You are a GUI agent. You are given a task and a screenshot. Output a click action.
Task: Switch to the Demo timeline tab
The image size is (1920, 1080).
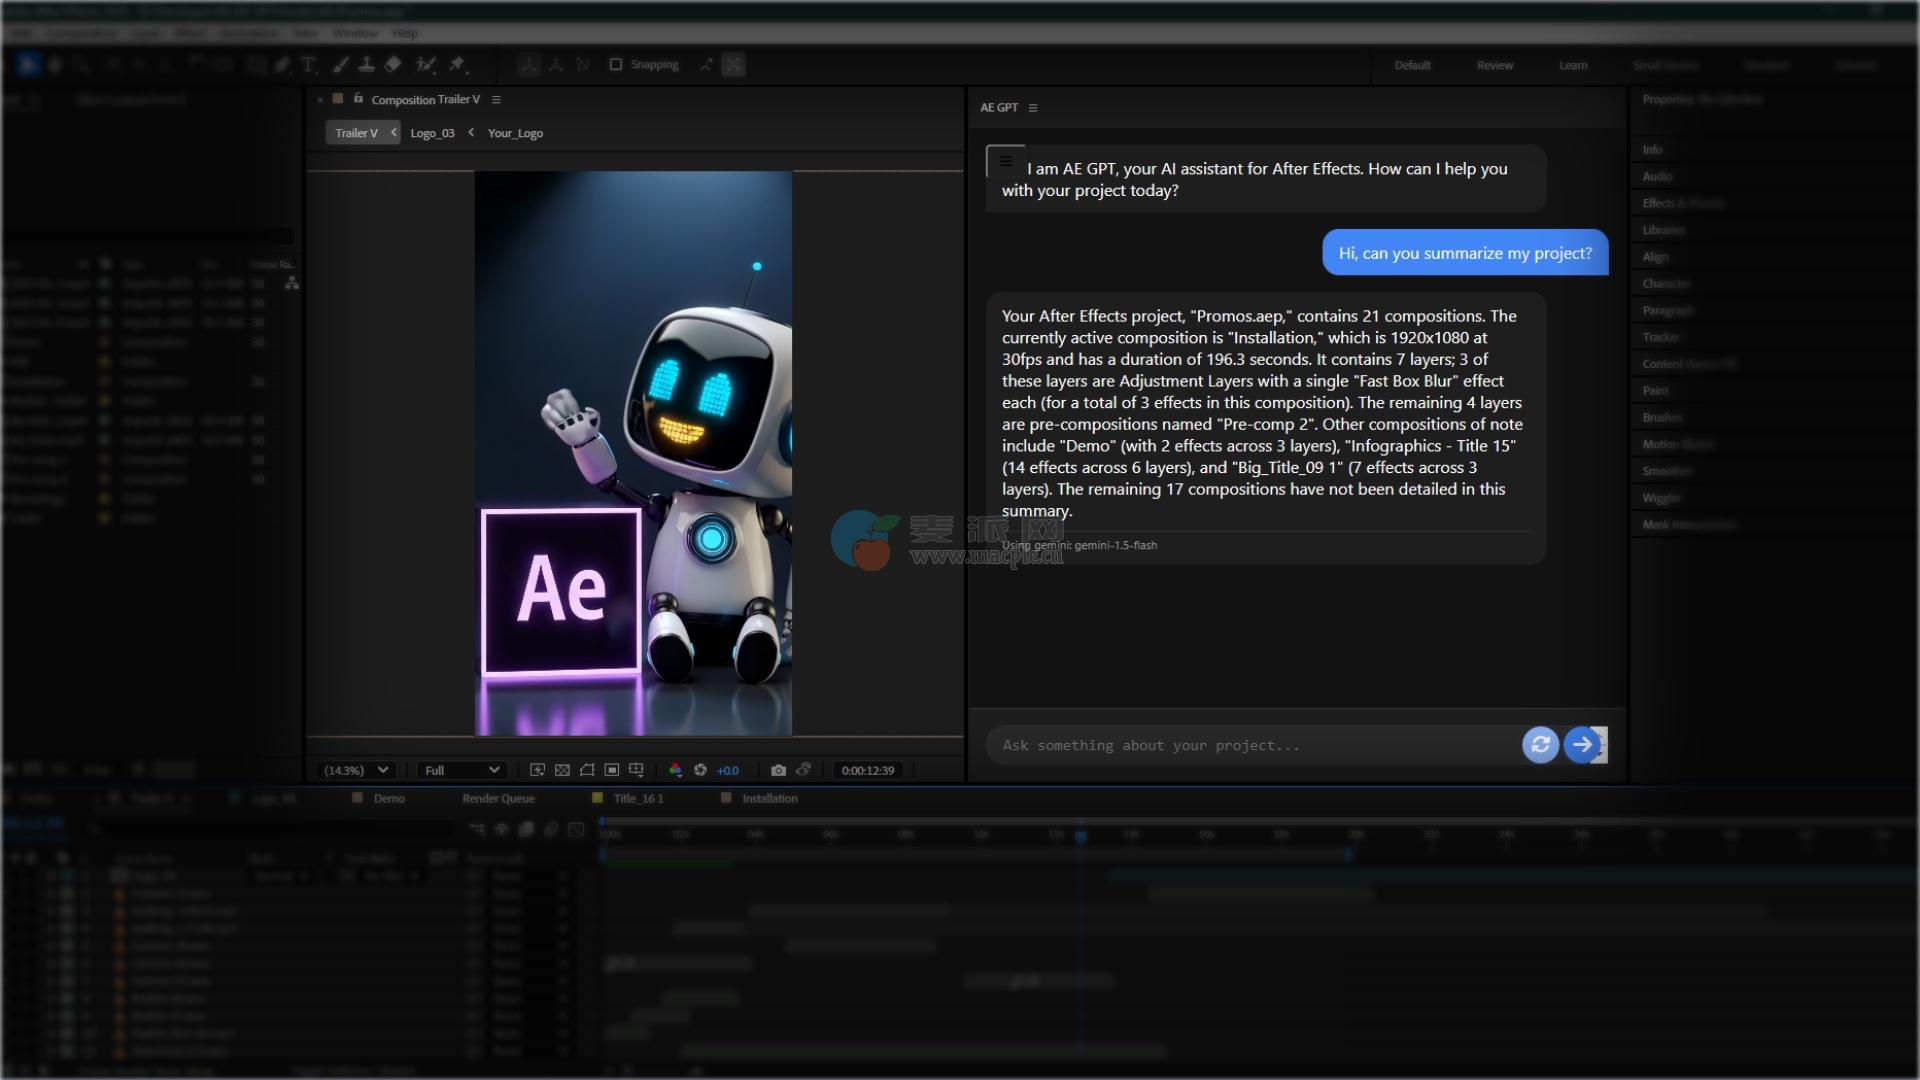[x=389, y=799]
